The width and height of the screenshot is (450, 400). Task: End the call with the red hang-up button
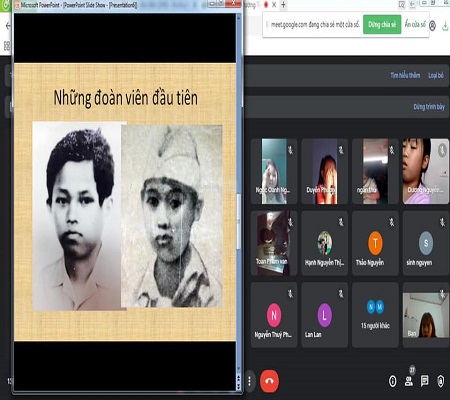269,381
